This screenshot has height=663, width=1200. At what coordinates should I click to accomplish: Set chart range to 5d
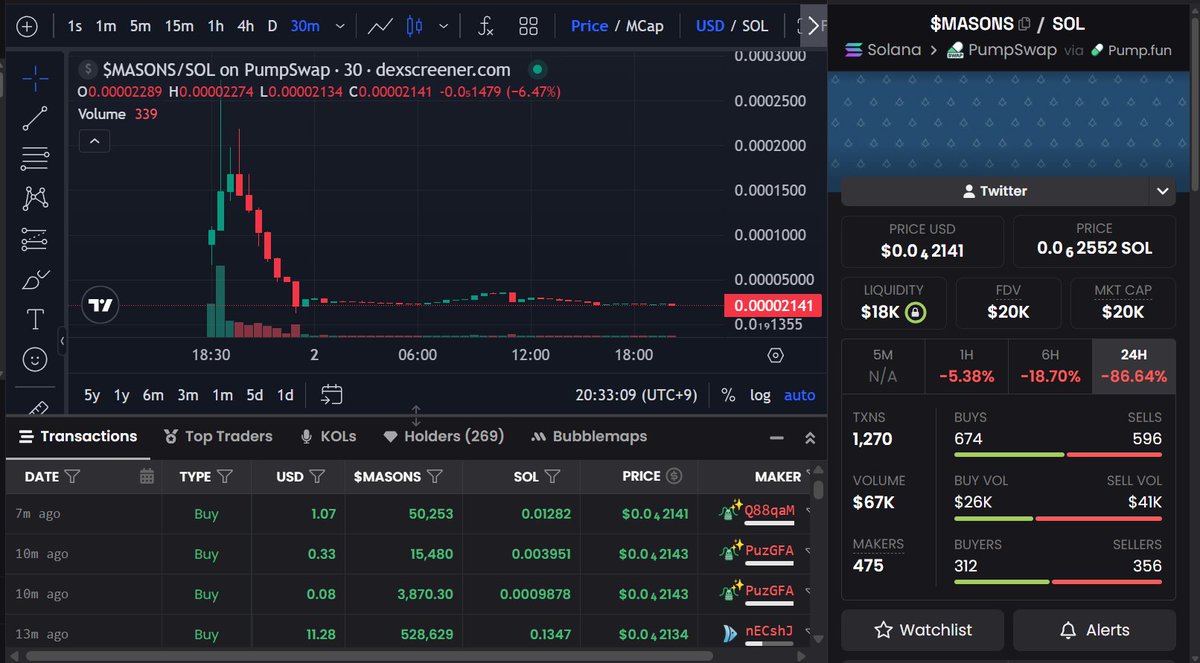(255, 395)
